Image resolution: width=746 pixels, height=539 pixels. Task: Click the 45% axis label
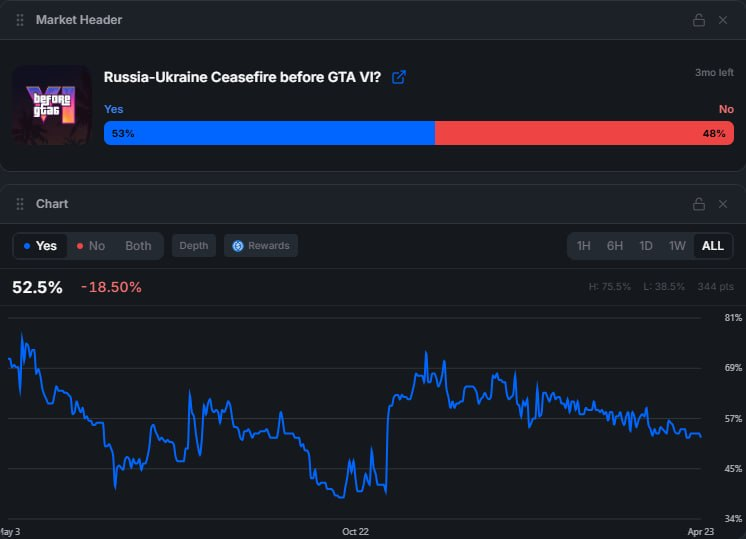[x=733, y=469]
